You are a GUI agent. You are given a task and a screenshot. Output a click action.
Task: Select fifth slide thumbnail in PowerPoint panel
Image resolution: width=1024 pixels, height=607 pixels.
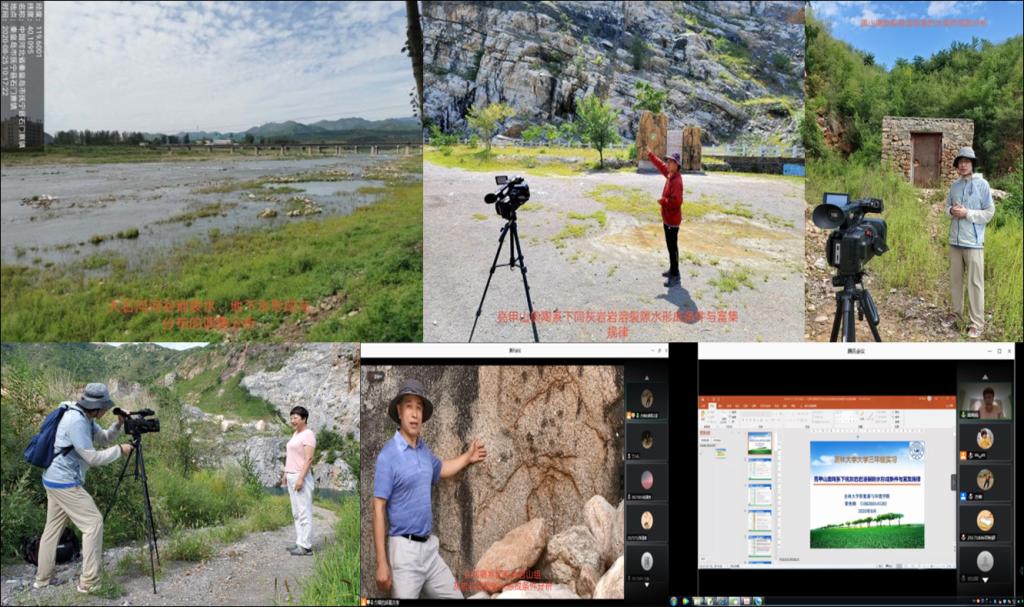click(x=760, y=547)
